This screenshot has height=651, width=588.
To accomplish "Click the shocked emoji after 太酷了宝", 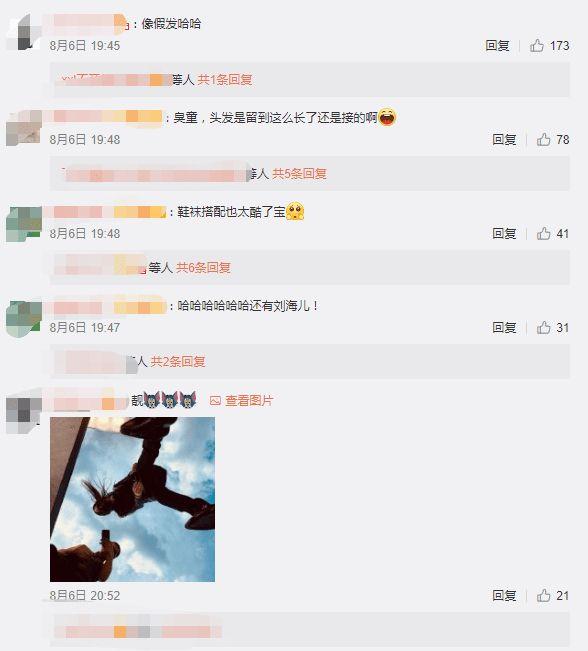I will pyautogui.click(x=295, y=211).
